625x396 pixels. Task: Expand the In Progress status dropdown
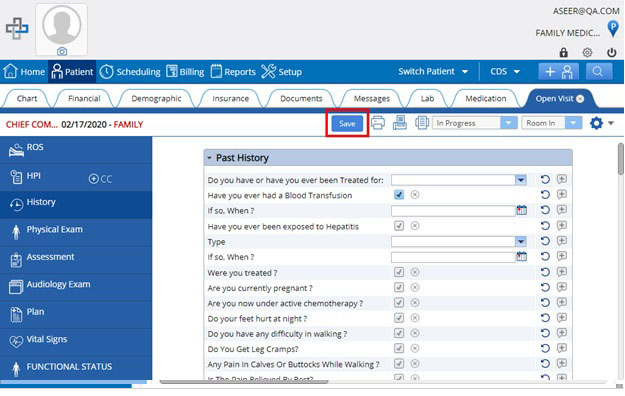tap(508, 123)
